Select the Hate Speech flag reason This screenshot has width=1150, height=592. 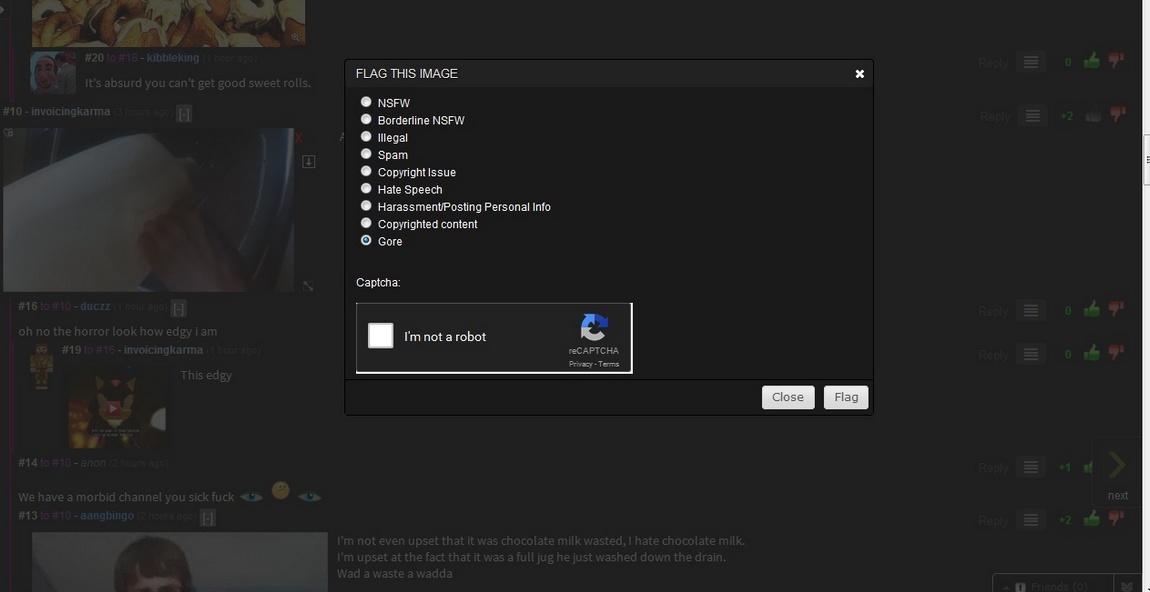366,188
